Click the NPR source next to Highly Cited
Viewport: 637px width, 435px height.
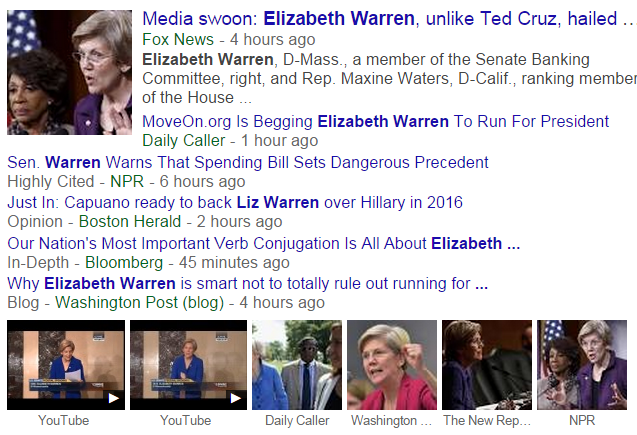[127, 182]
